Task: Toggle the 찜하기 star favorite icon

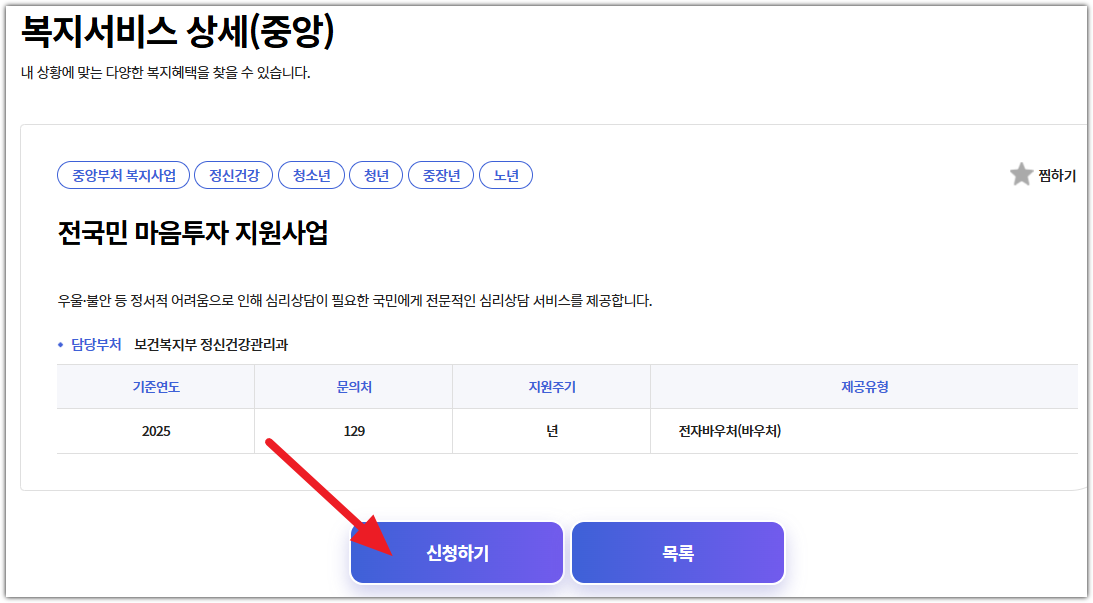Action: 1023,175
